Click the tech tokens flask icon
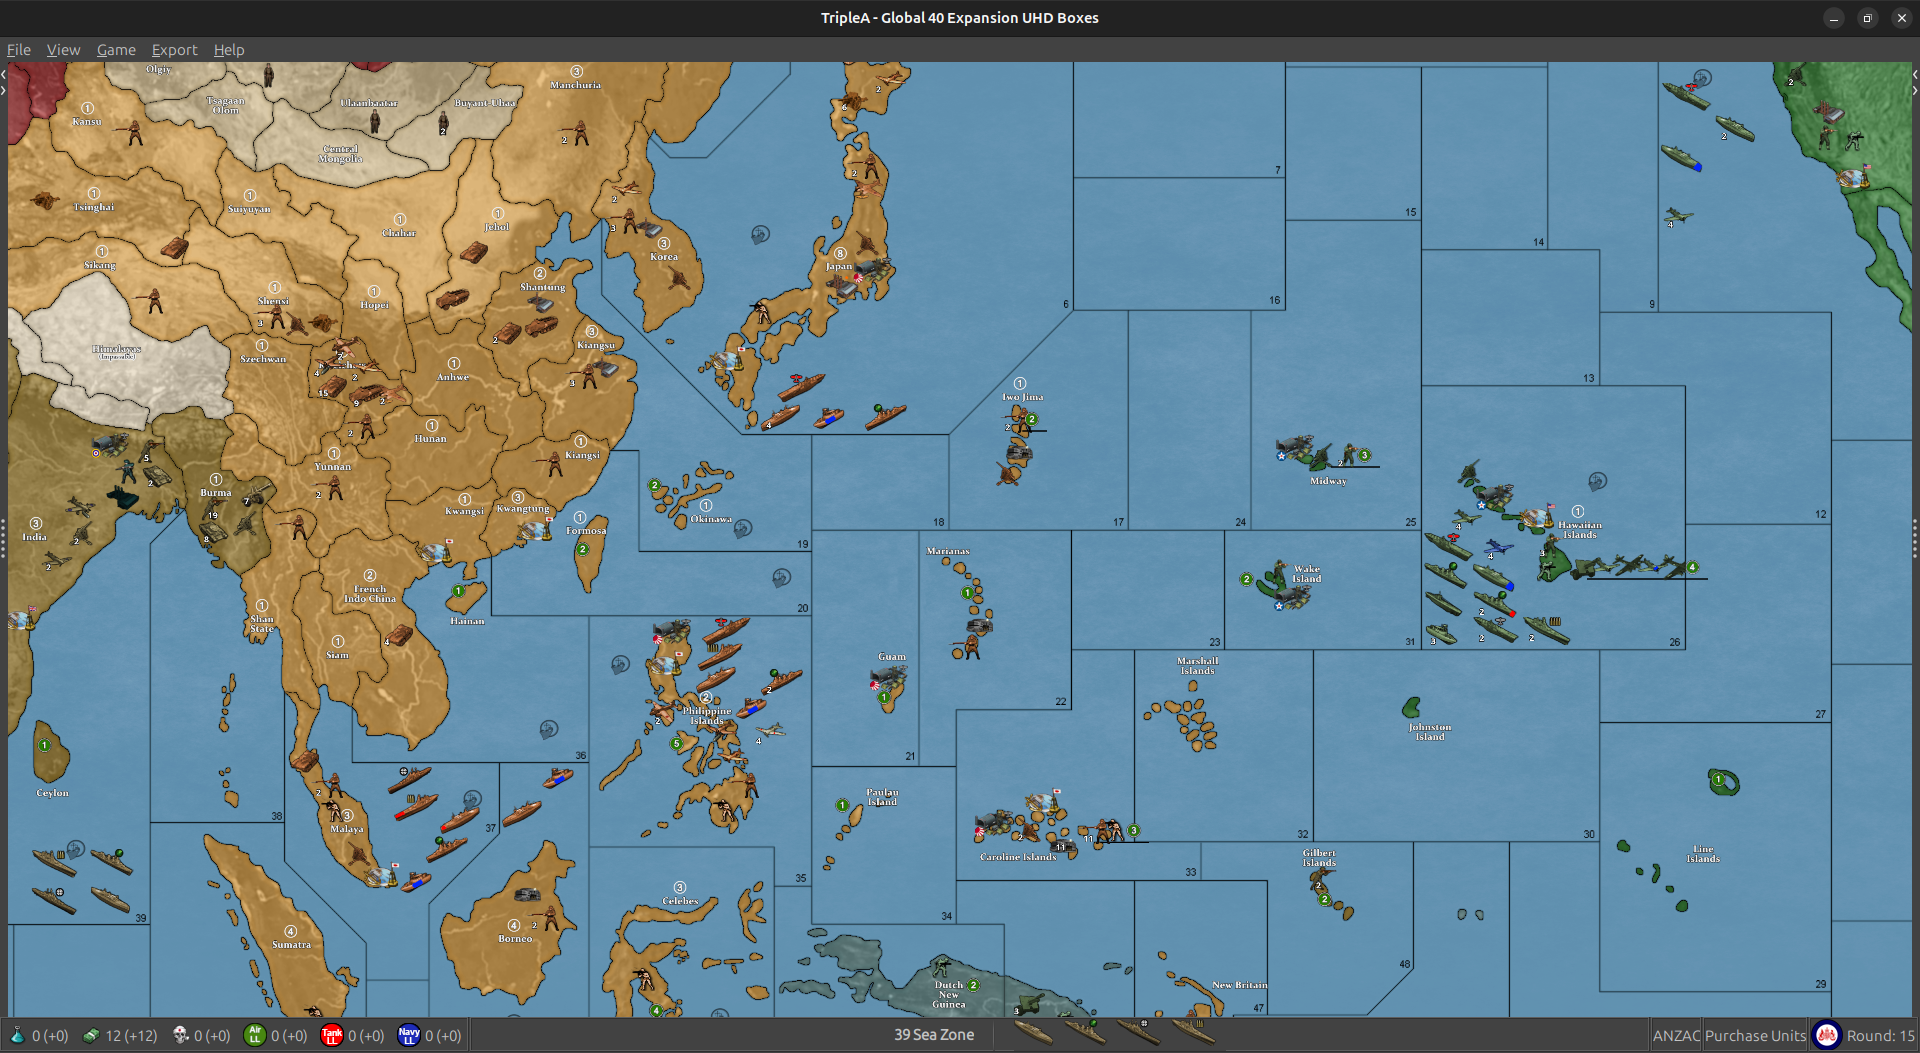This screenshot has height=1053, width=1920. point(17,1035)
